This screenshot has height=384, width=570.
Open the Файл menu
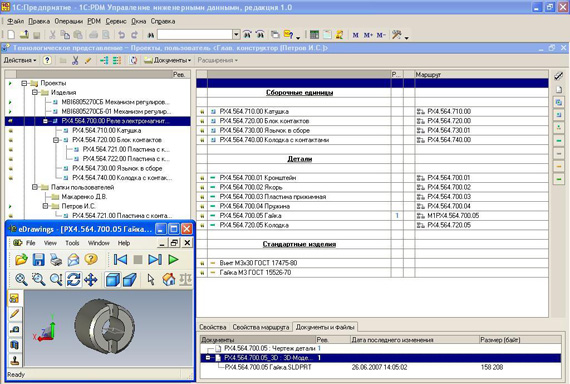[15, 21]
